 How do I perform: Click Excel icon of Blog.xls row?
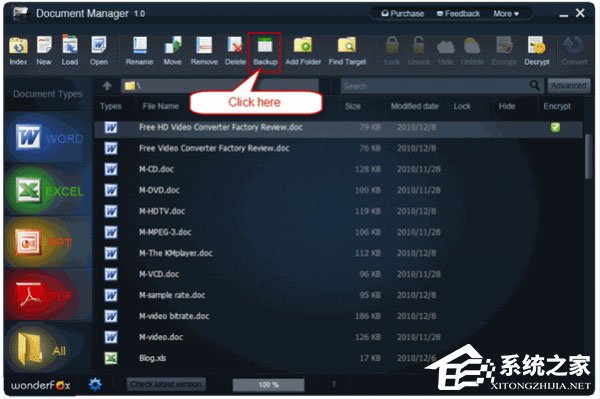click(x=111, y=358)
